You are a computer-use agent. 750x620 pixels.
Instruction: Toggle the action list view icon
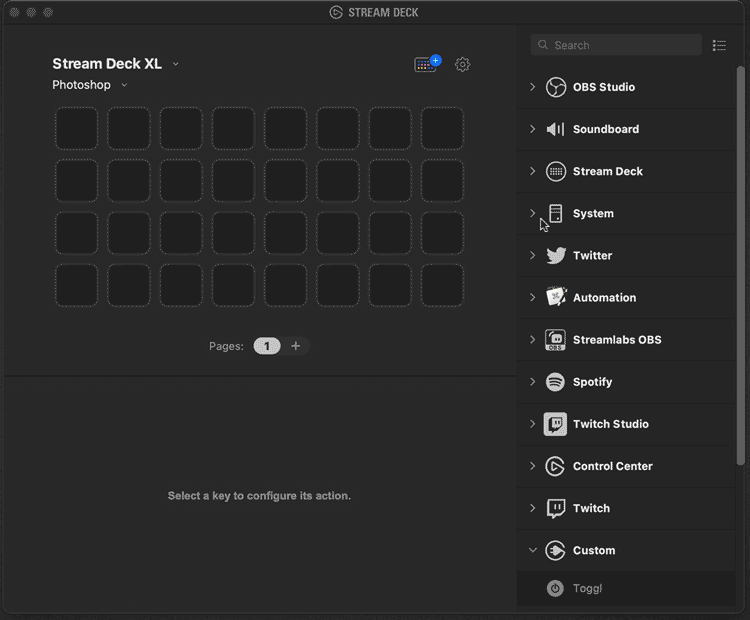[719, 45]
